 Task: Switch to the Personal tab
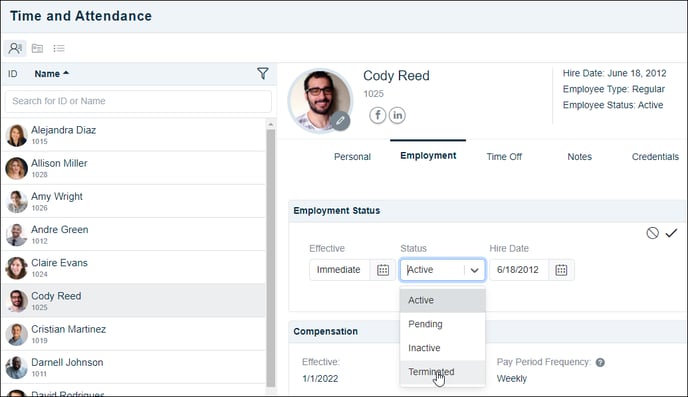[352, 157]
